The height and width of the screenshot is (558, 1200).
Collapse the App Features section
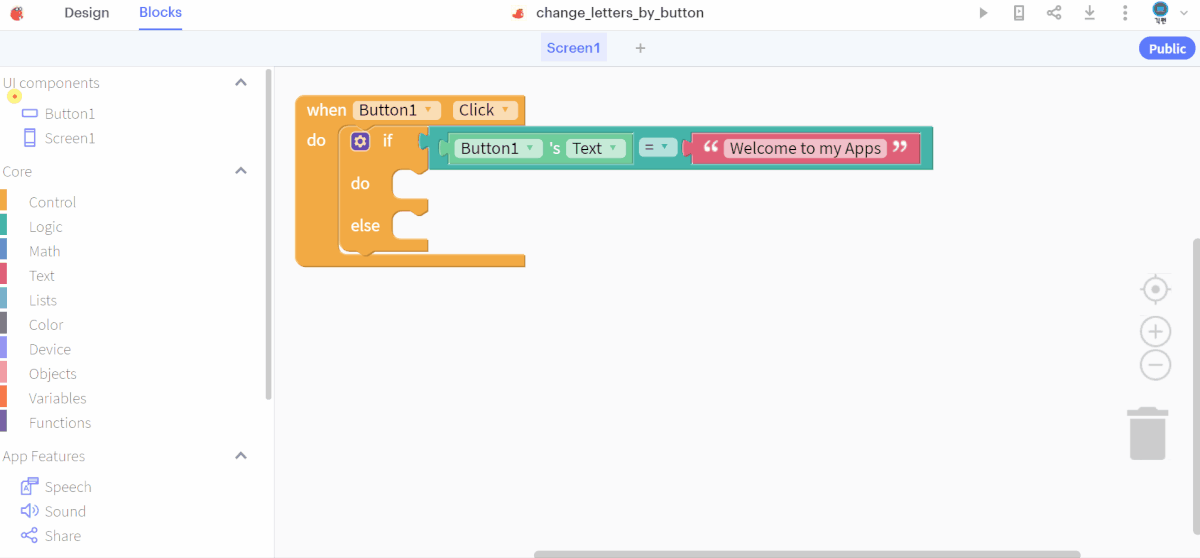(241, 456)
